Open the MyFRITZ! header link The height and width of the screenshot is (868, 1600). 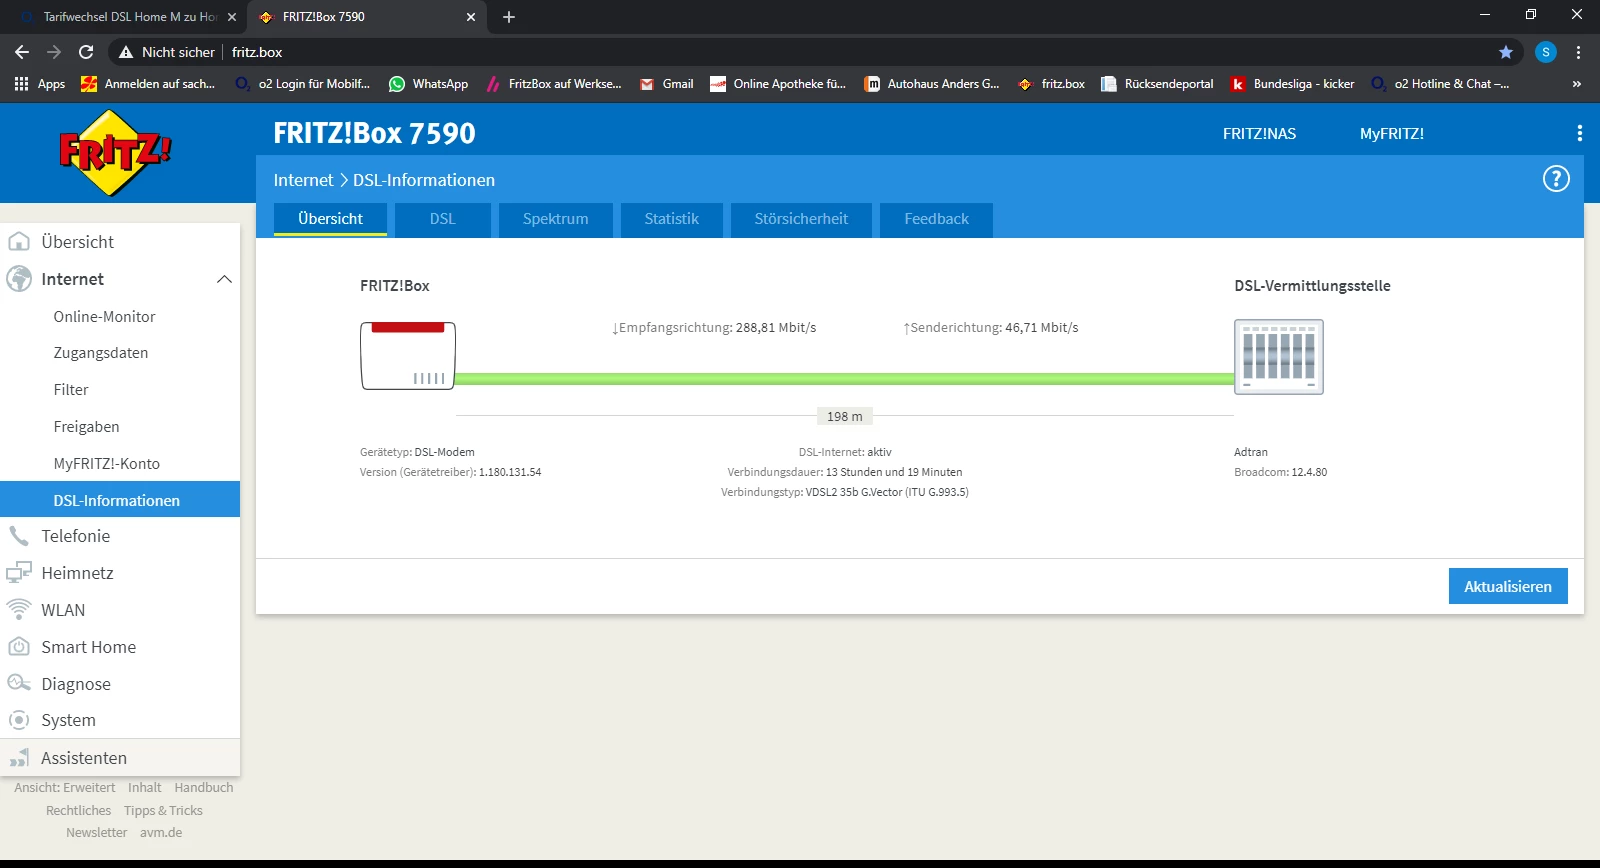[x=1391, y=133]
